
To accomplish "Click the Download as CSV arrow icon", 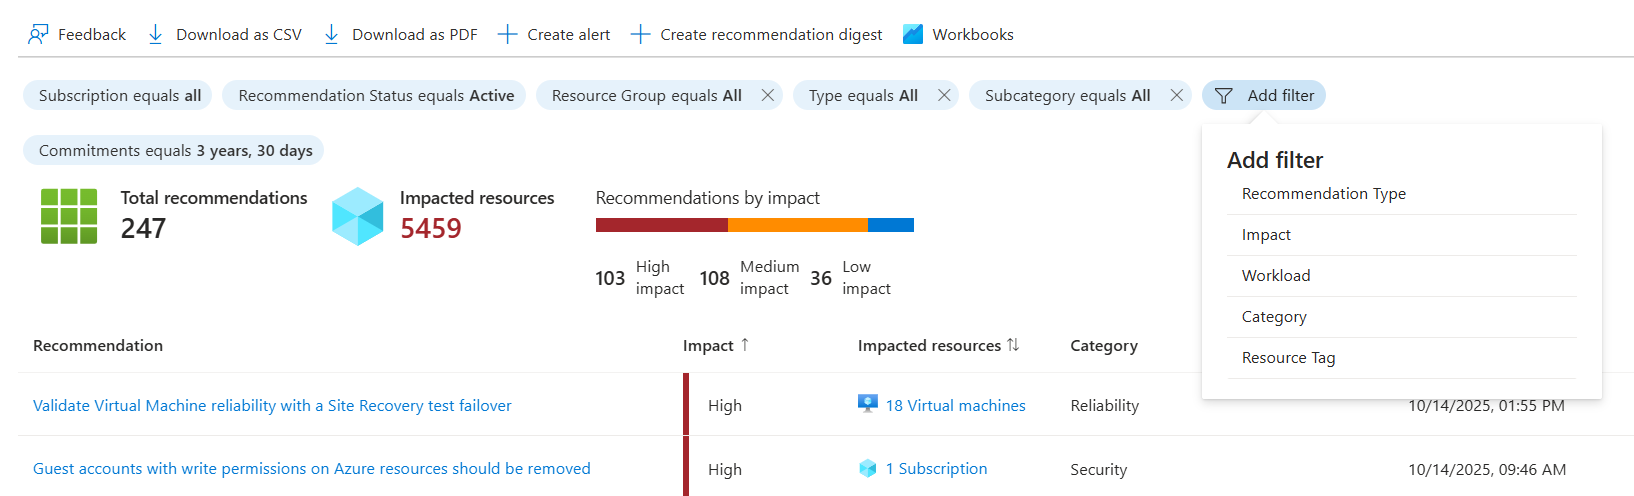I will click(155, 35).
